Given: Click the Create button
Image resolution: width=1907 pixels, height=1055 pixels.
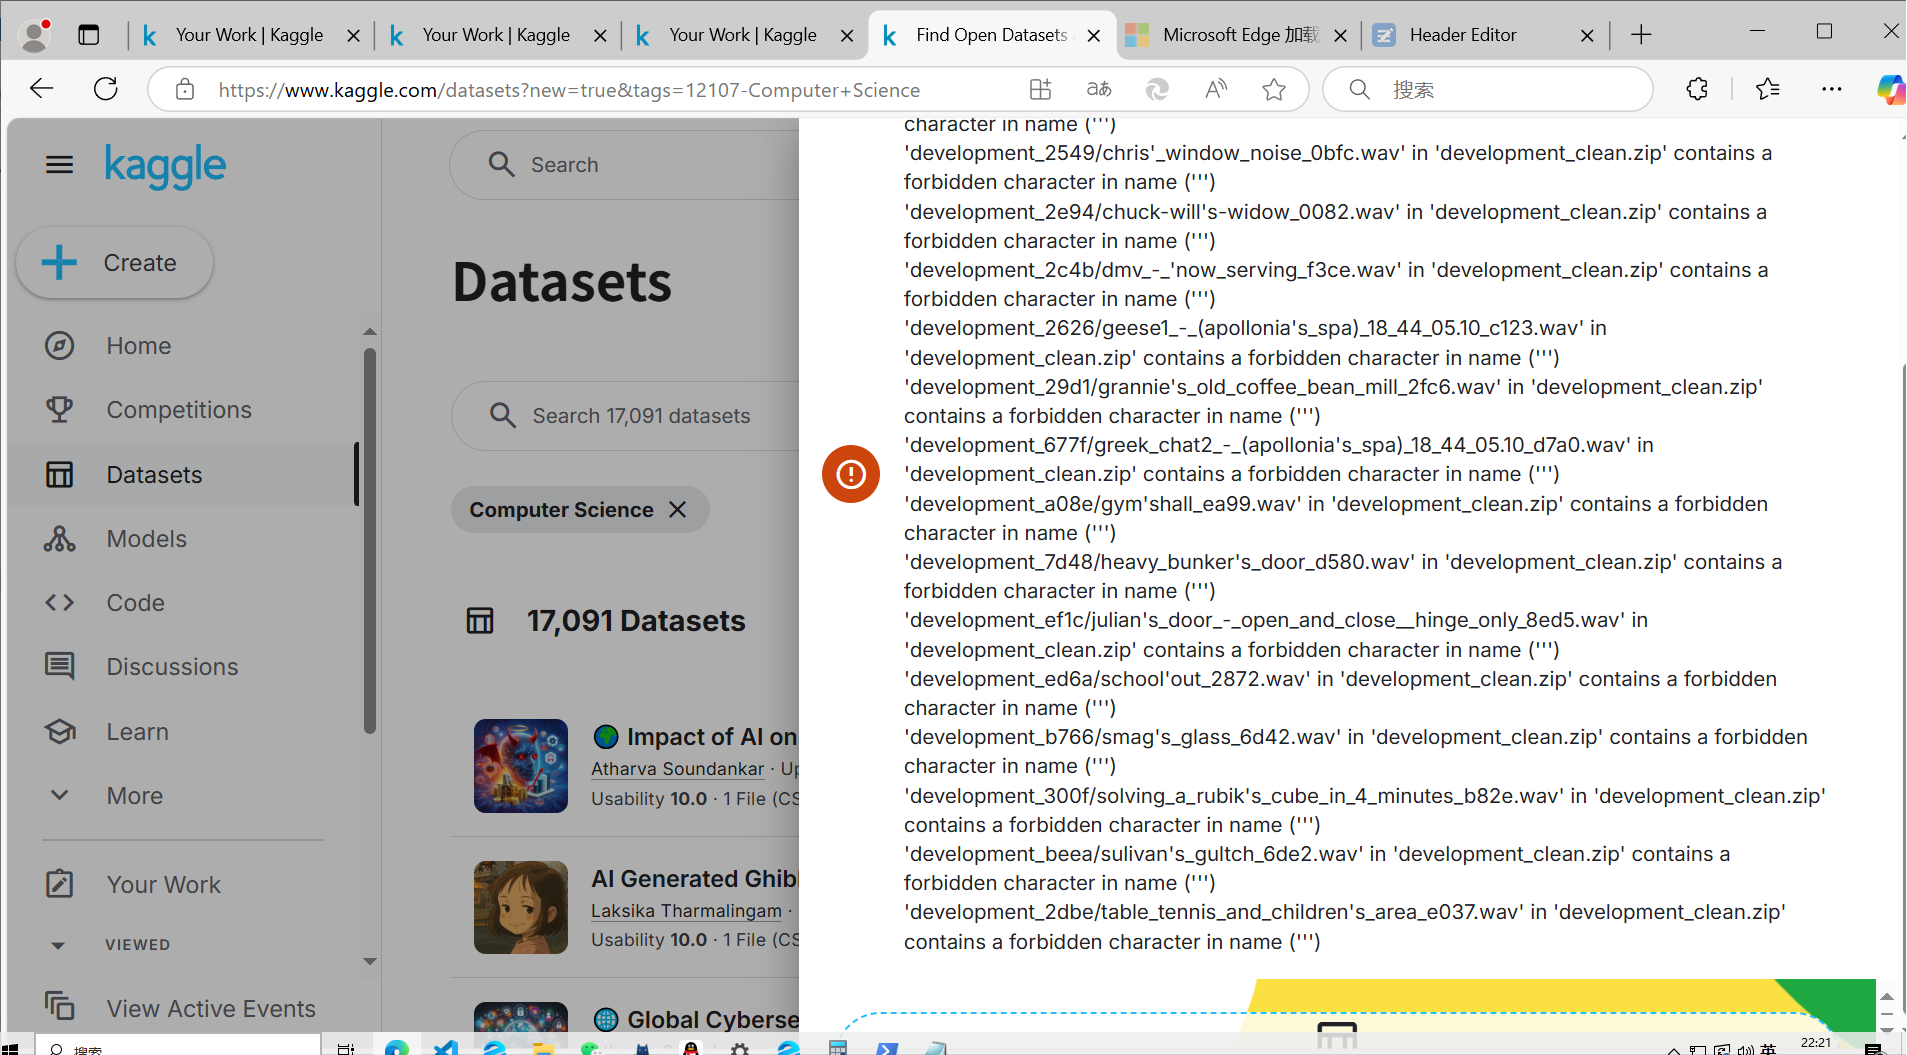Looking at the screenshot, I should tap(114, 262).
